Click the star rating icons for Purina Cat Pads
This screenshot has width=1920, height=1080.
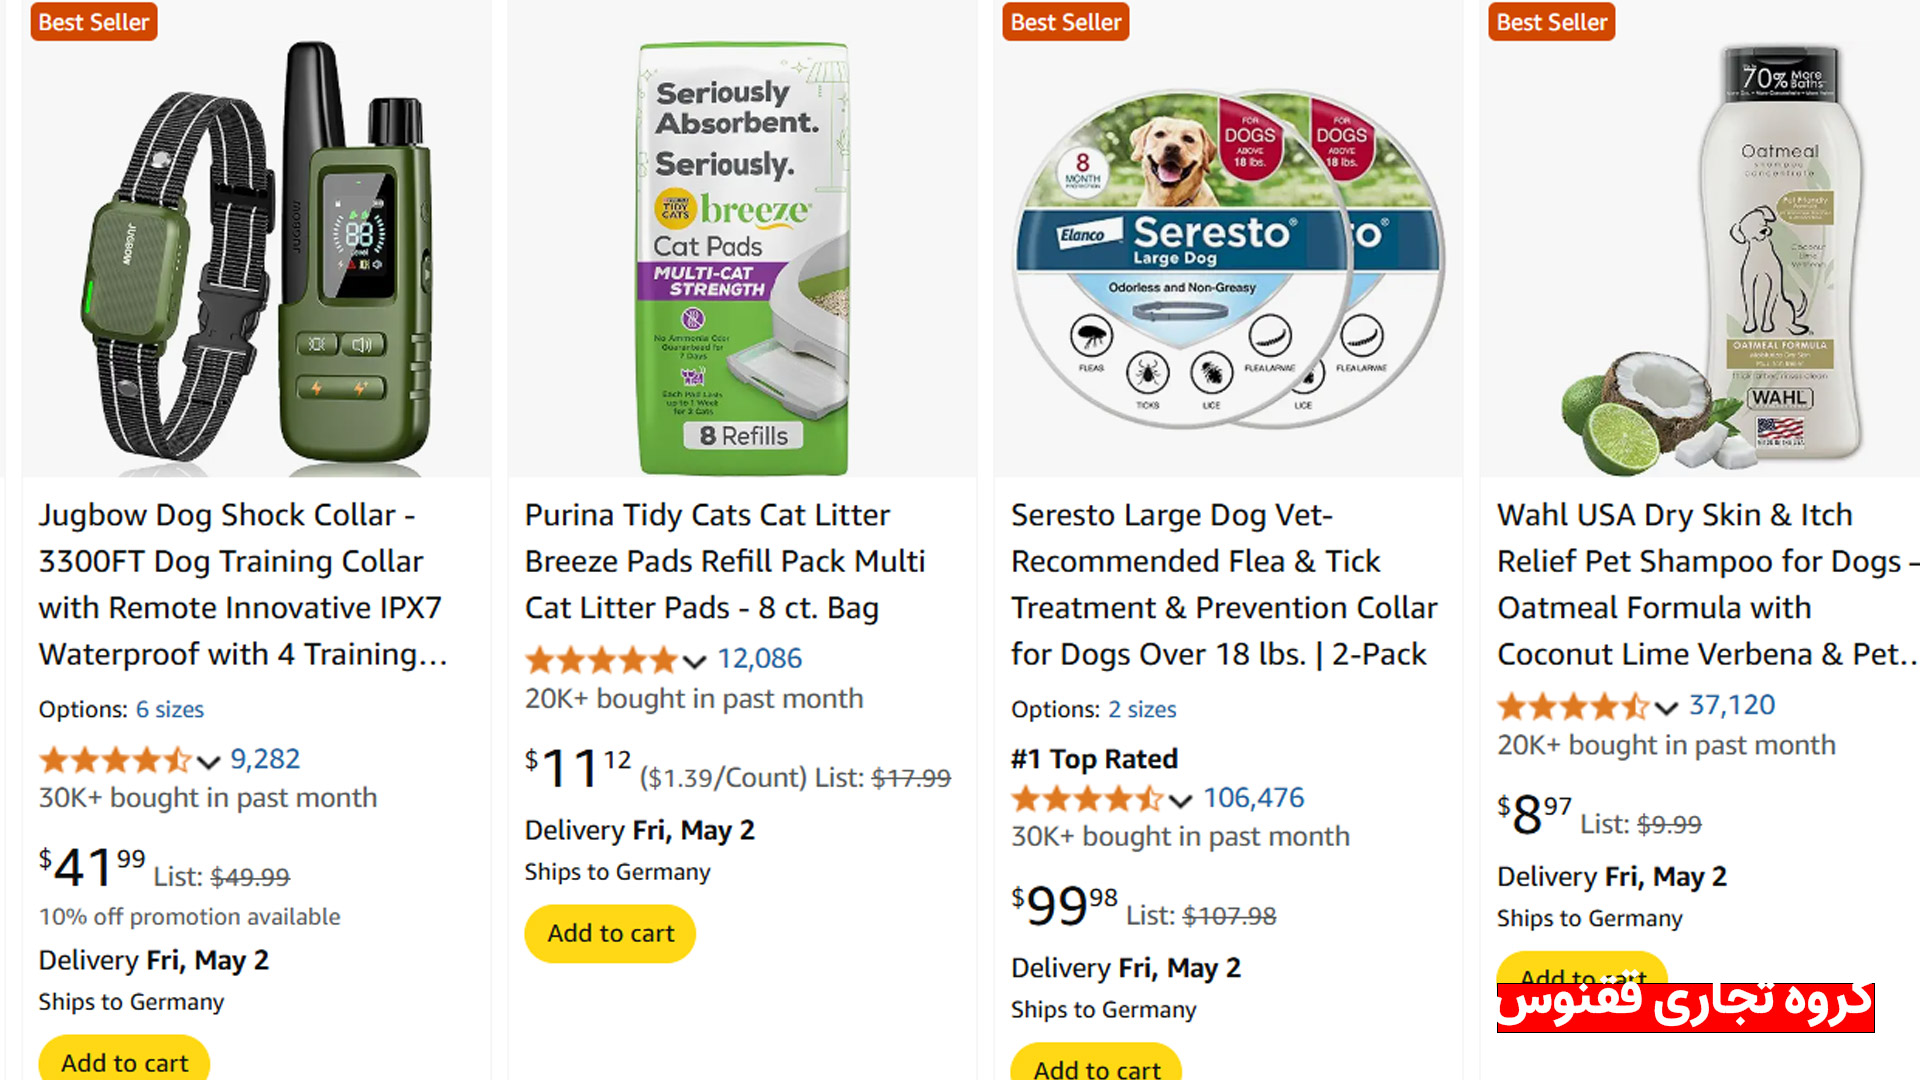point(601,660)
